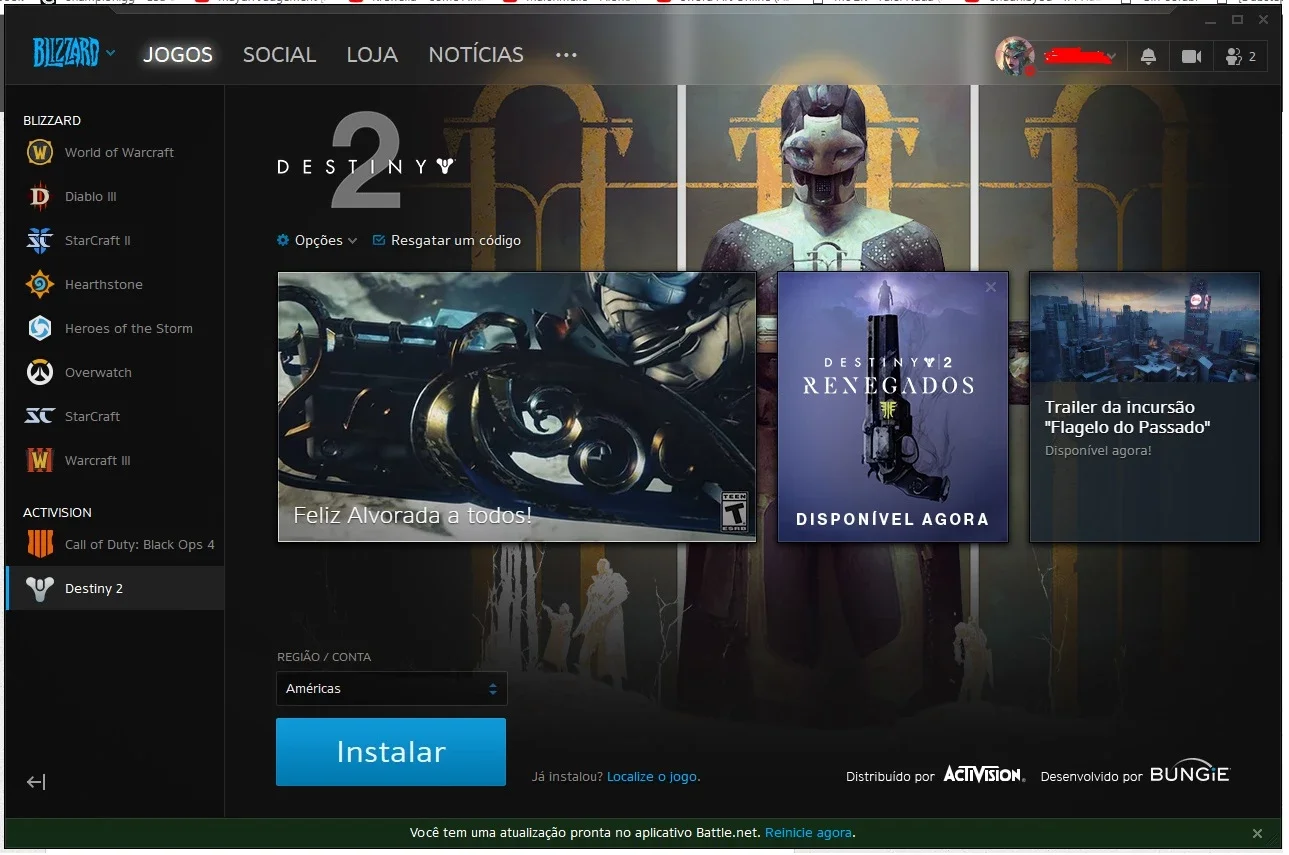
Task: Select Call of Duty: Black Ops 4 icon
Action: [39, 545]
